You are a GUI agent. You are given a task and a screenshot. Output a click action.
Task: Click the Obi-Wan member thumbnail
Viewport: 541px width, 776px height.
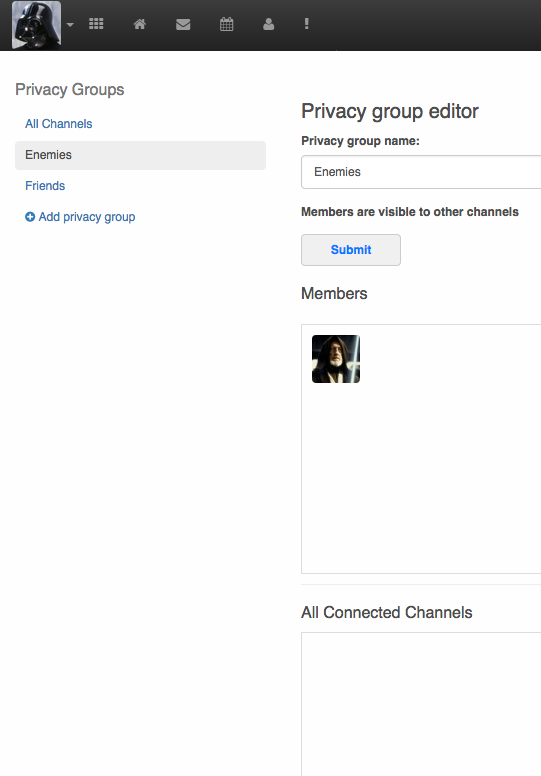[336, 359]
